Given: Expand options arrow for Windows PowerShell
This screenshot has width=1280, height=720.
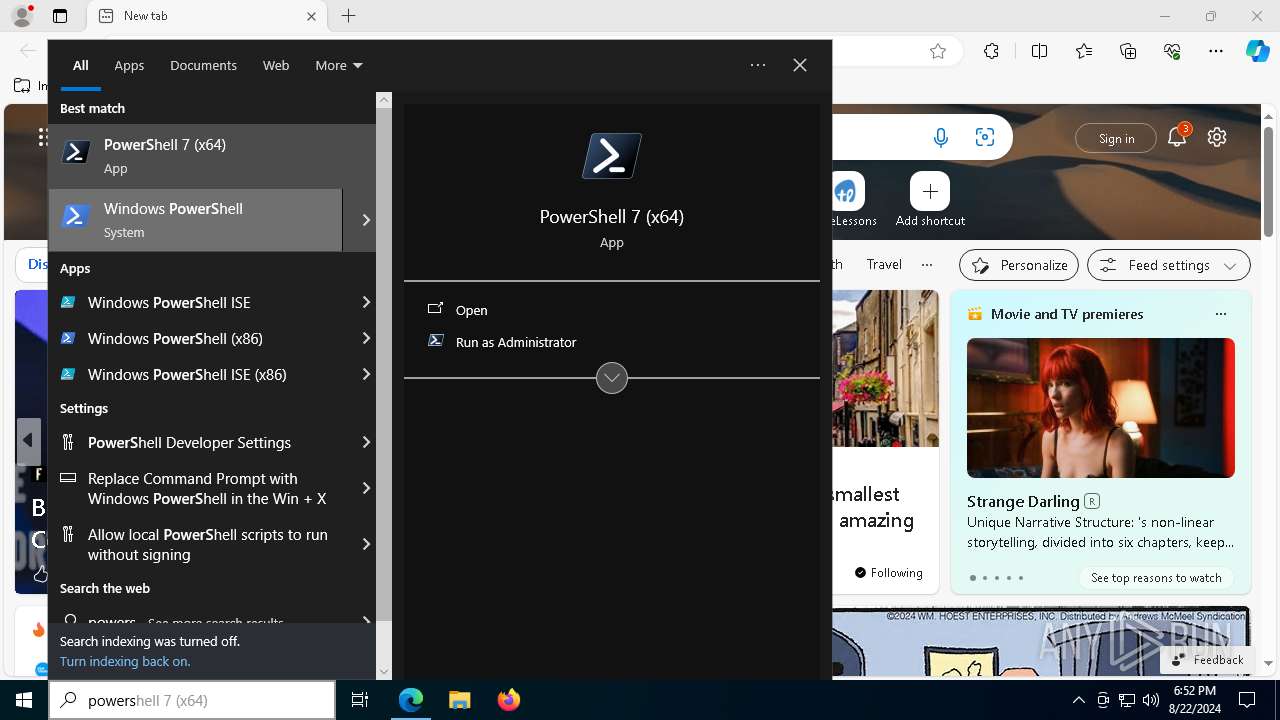Looking at the screenshot, I should 366,220.
